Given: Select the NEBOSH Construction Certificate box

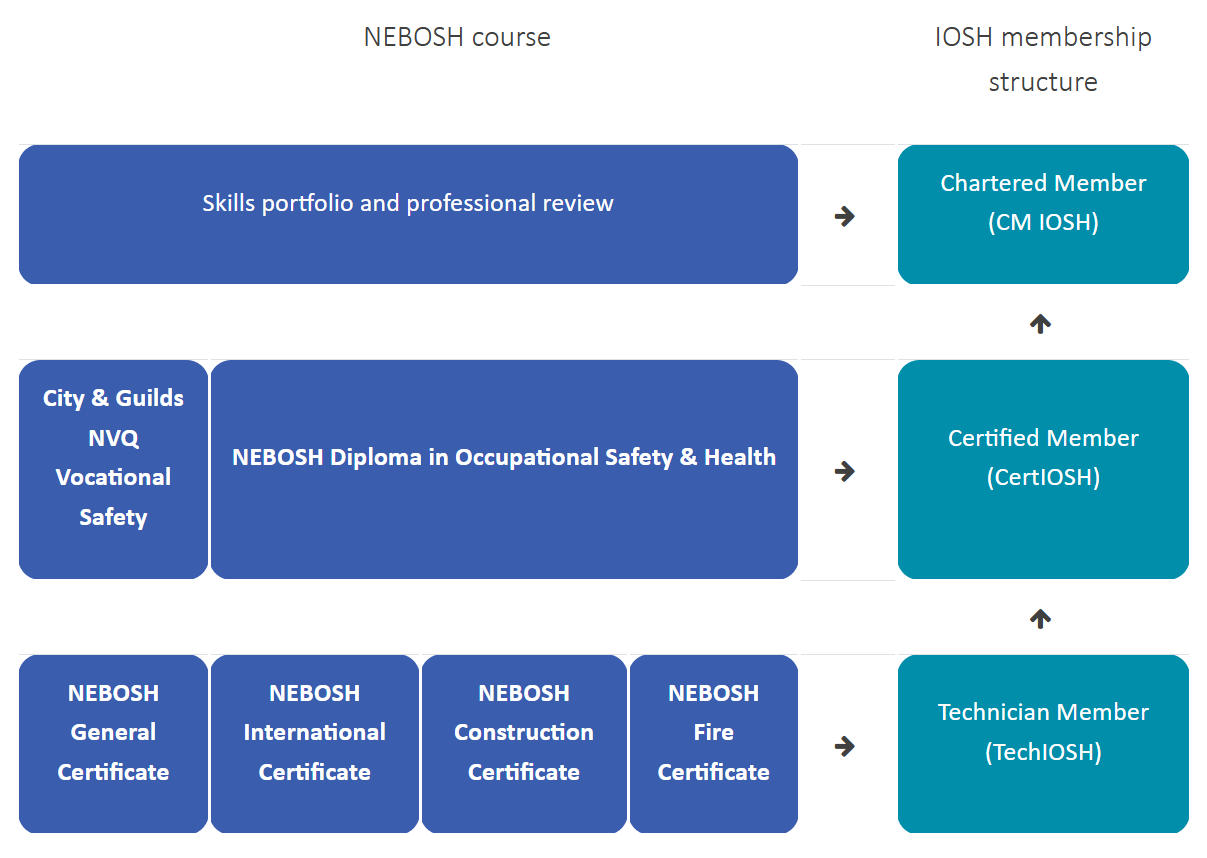Looking at the screenshot, I should pos(524,744).
